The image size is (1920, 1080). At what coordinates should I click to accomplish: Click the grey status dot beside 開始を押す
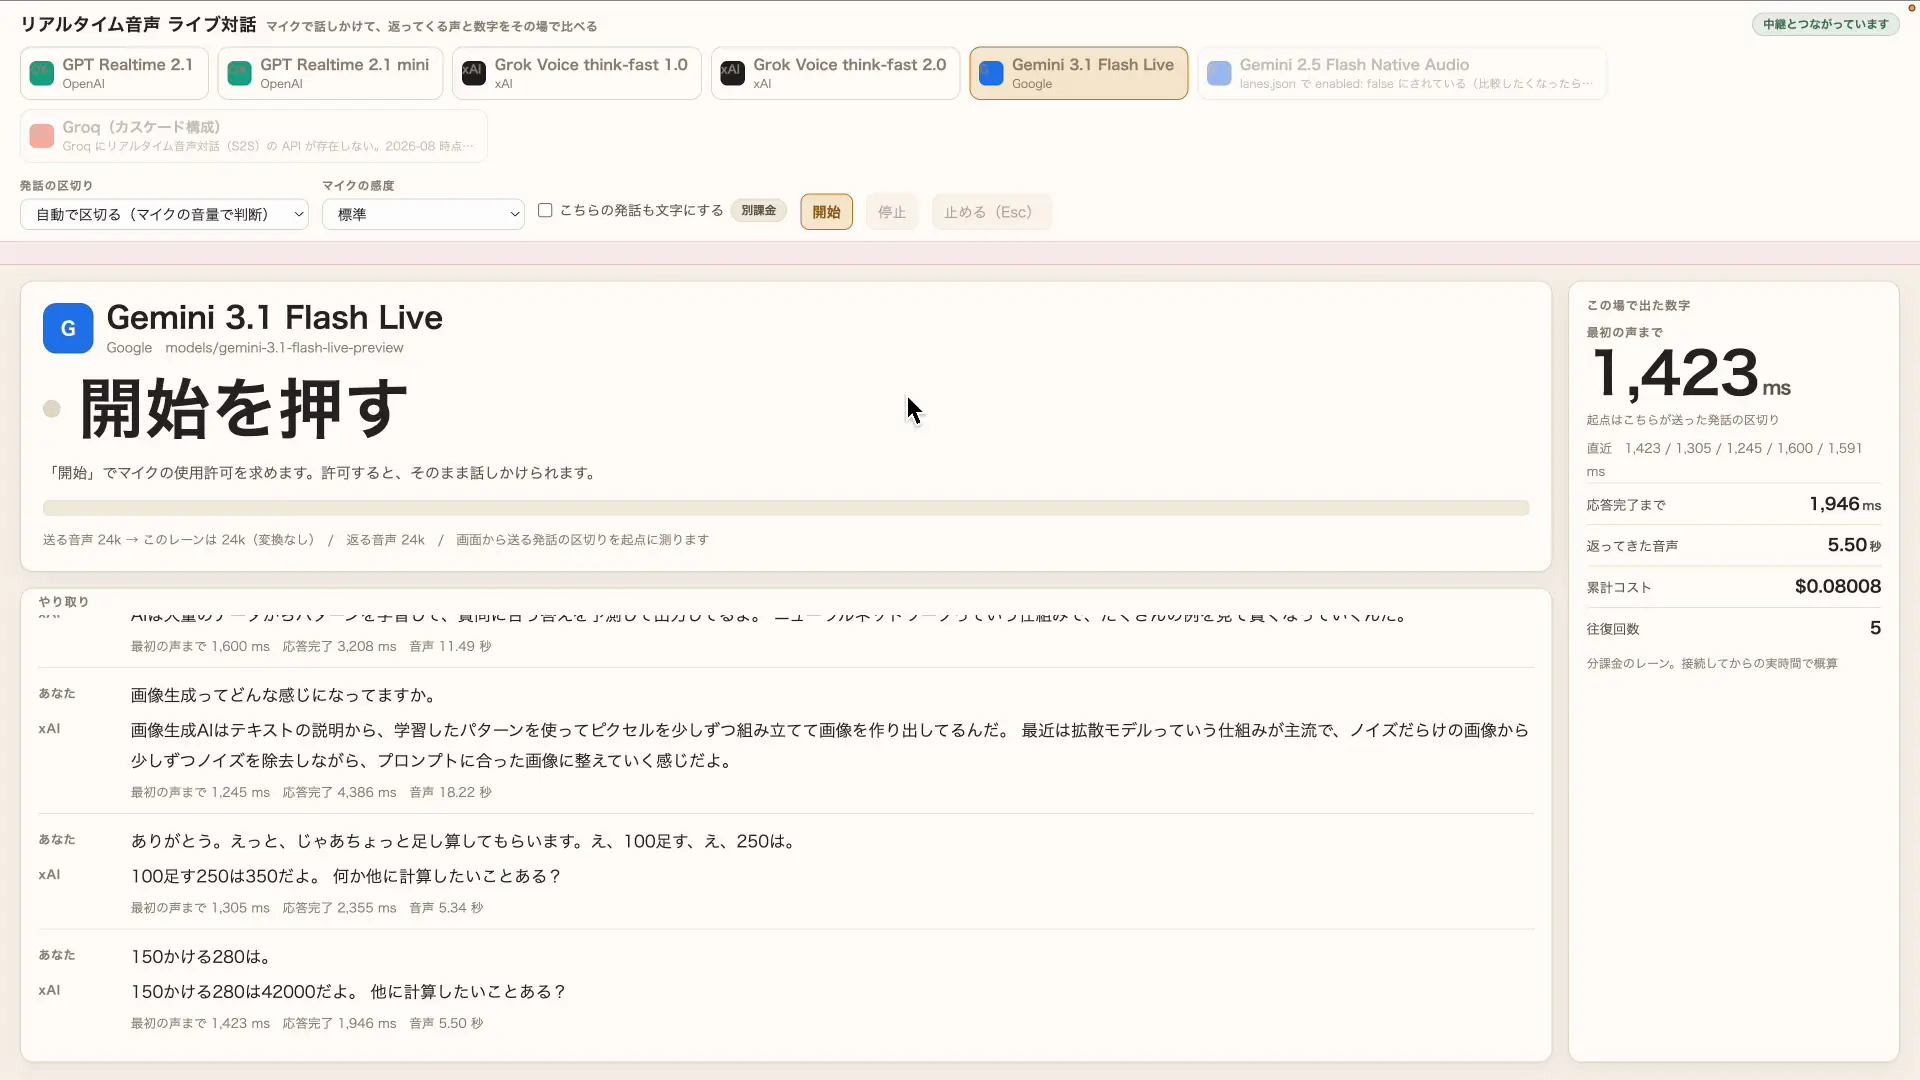[52, 408]
